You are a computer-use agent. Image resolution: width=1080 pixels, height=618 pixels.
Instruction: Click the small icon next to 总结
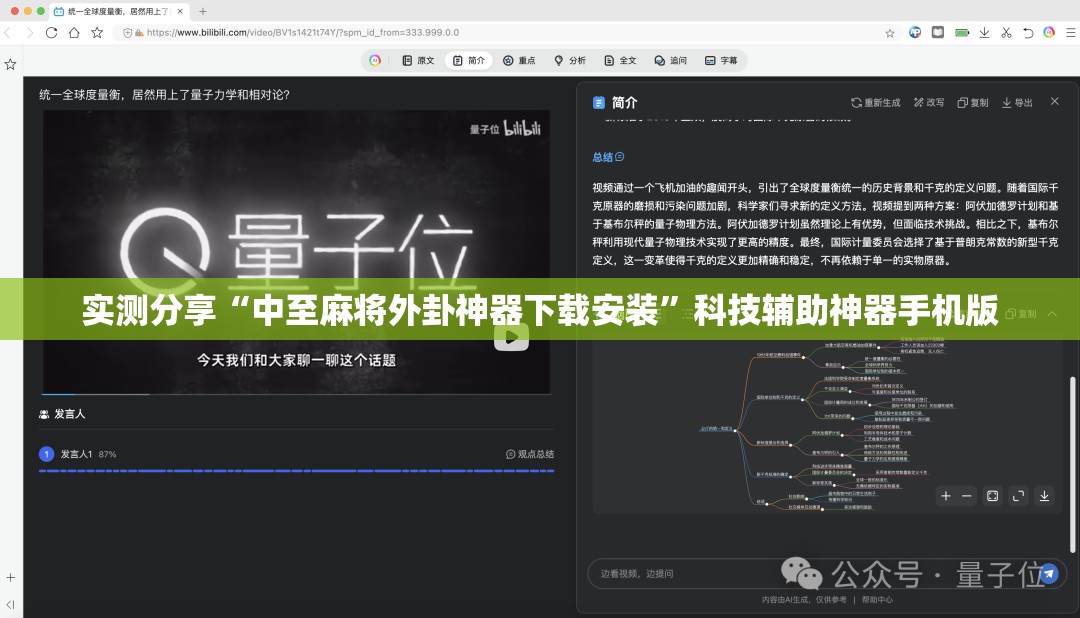[619, 157]
